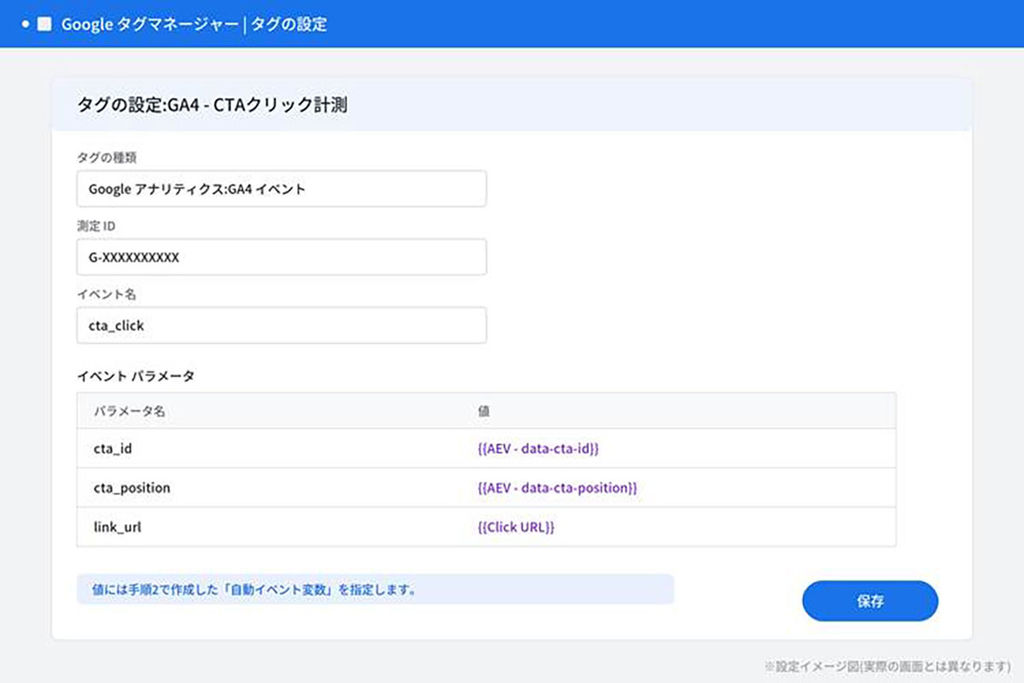This screenshot has width=1024, height=683.
Task: Click the イベント パラメータ section label
Action: [136, 376]
